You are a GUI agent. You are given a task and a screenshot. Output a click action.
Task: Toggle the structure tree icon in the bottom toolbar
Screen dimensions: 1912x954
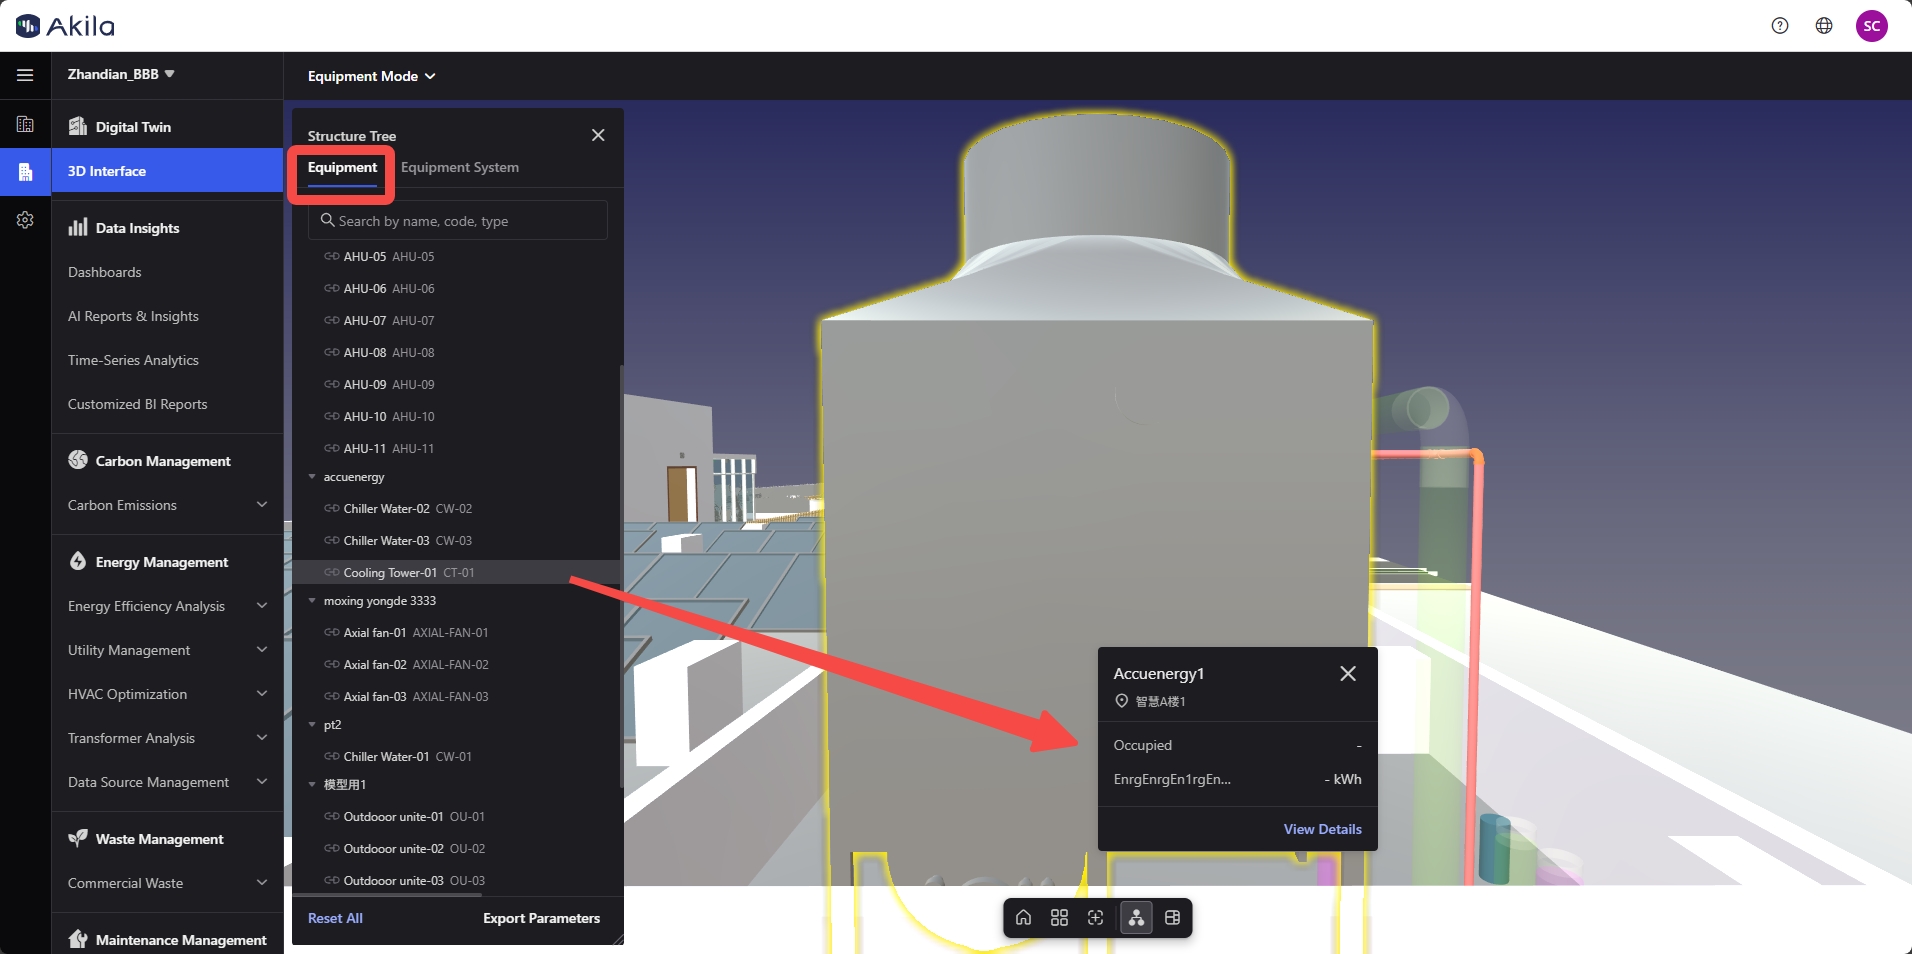[1136, 918]
